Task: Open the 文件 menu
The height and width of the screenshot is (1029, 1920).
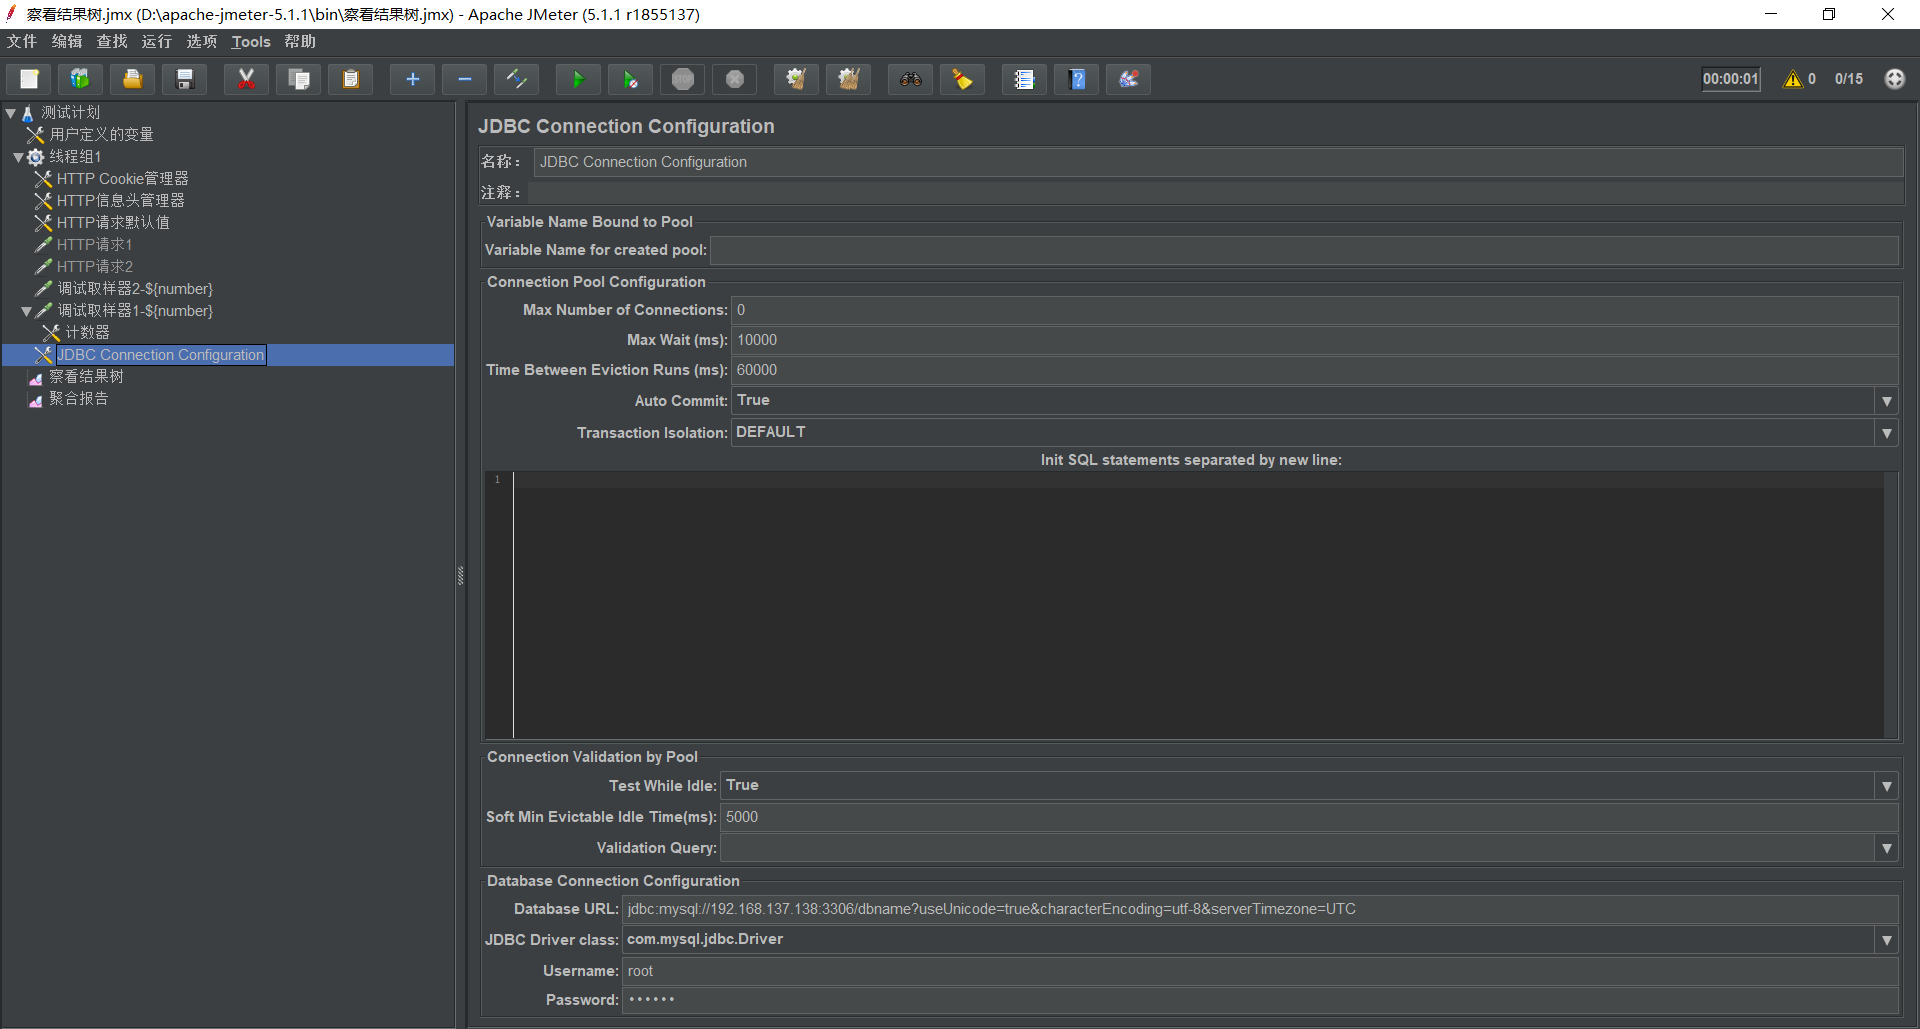Action: coord(21,41)
